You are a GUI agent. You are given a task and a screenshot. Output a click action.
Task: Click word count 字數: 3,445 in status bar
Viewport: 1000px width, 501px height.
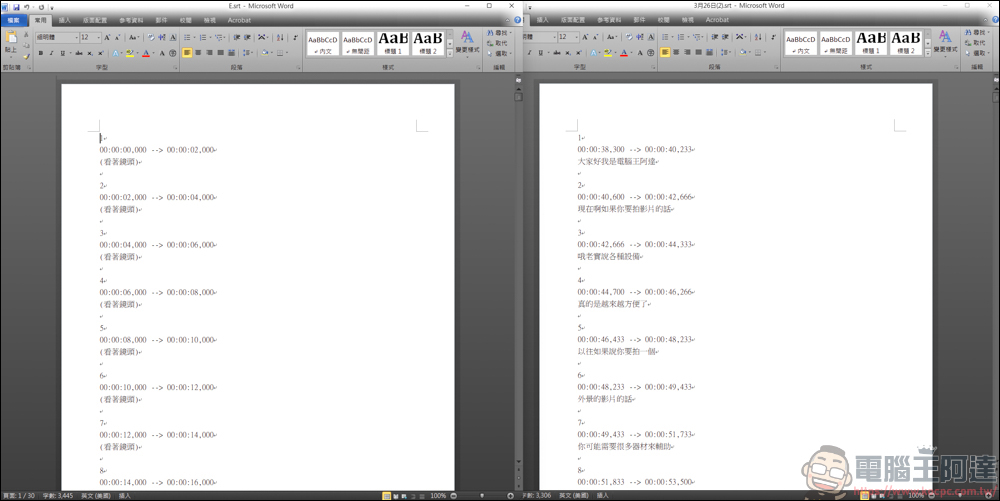coord(58,496)
